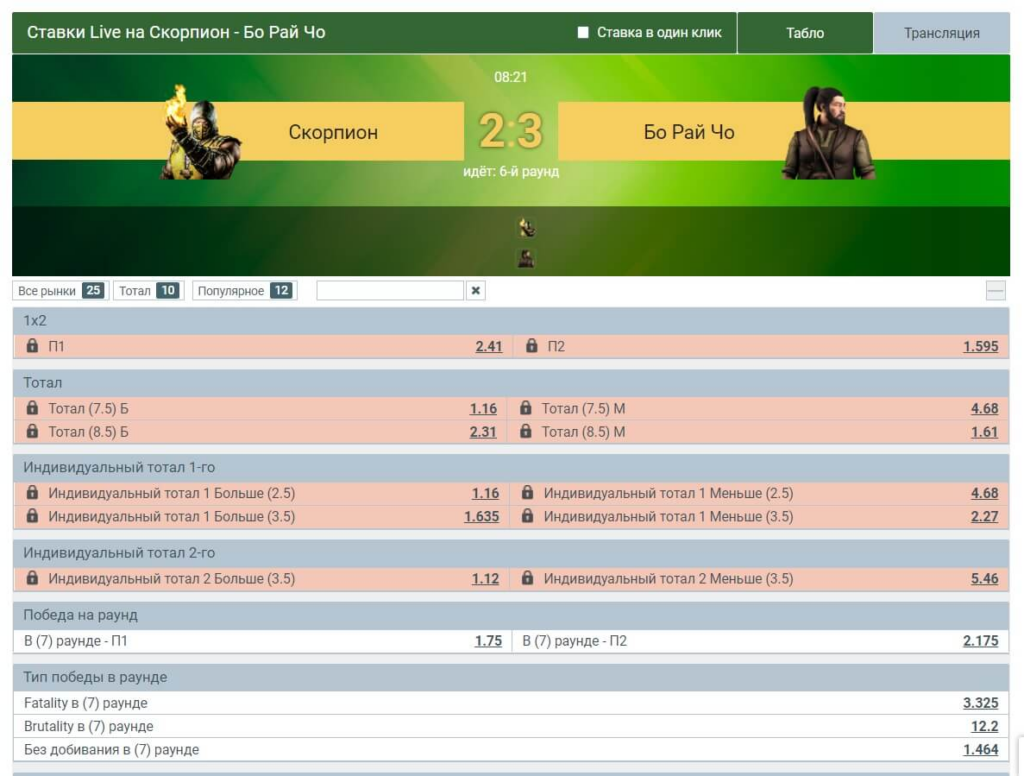Click the lock icon next to П1
The height and width of the screenshot is (776, 1024).
coord(32,346)
